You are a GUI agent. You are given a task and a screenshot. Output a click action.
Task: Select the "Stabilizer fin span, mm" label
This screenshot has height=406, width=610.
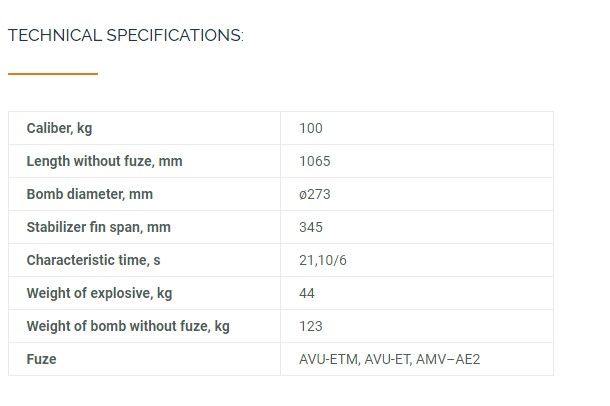tap(98, 227)
